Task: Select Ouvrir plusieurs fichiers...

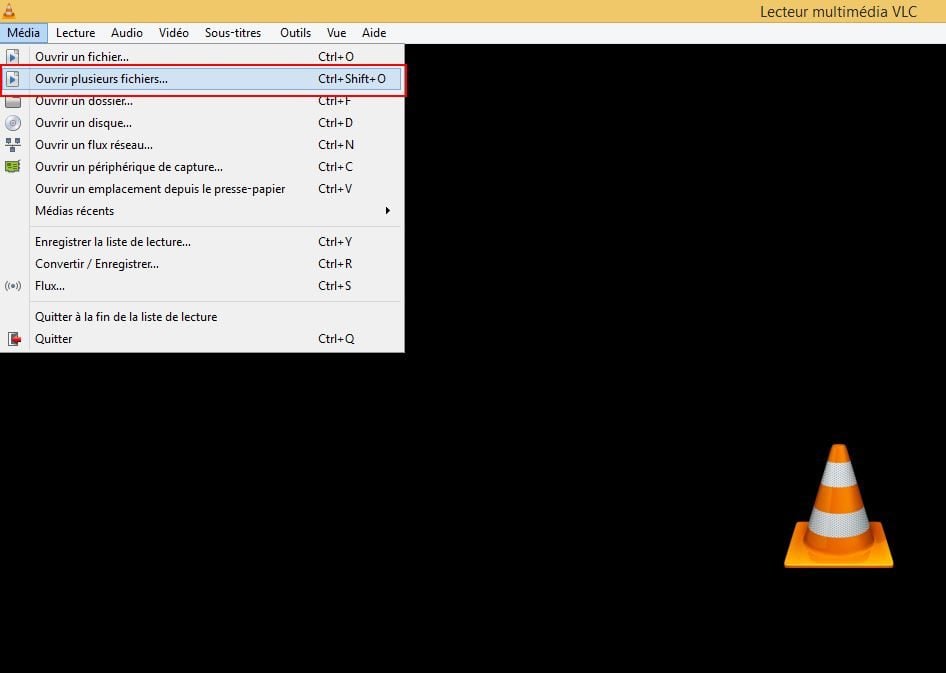Action: 202,79
